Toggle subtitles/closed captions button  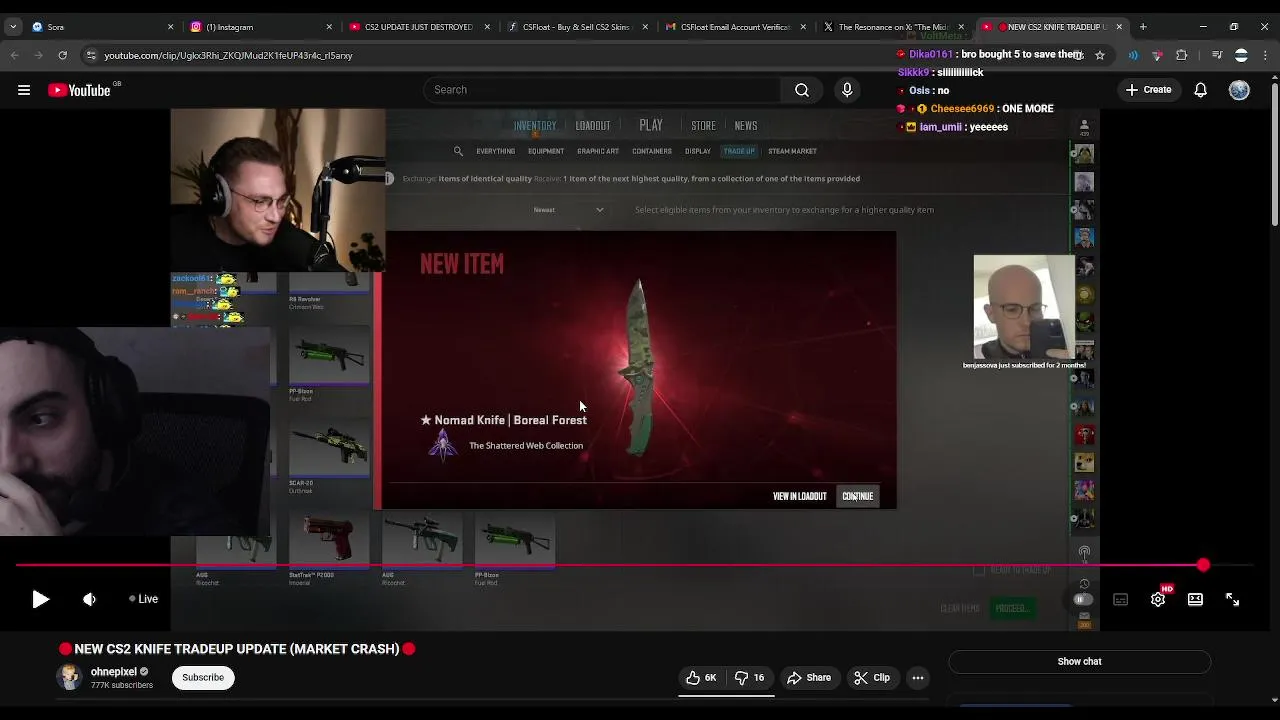click(1121, 599)
